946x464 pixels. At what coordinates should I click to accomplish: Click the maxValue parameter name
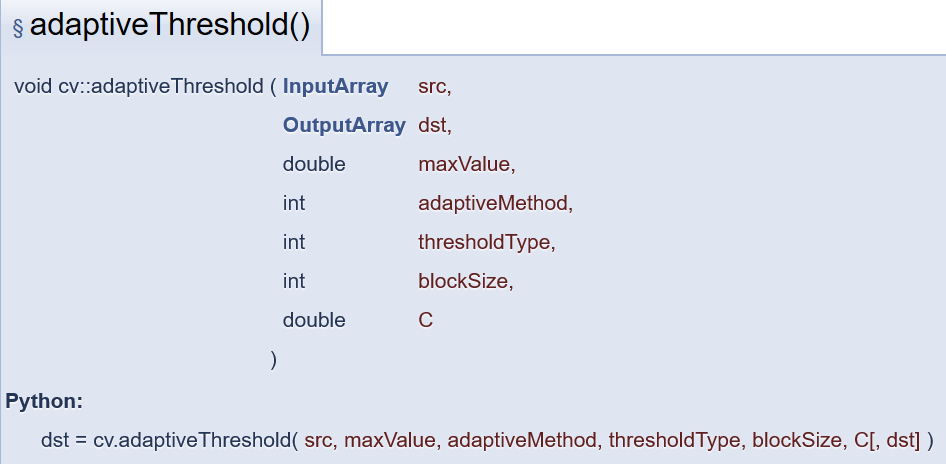[464, 164]
